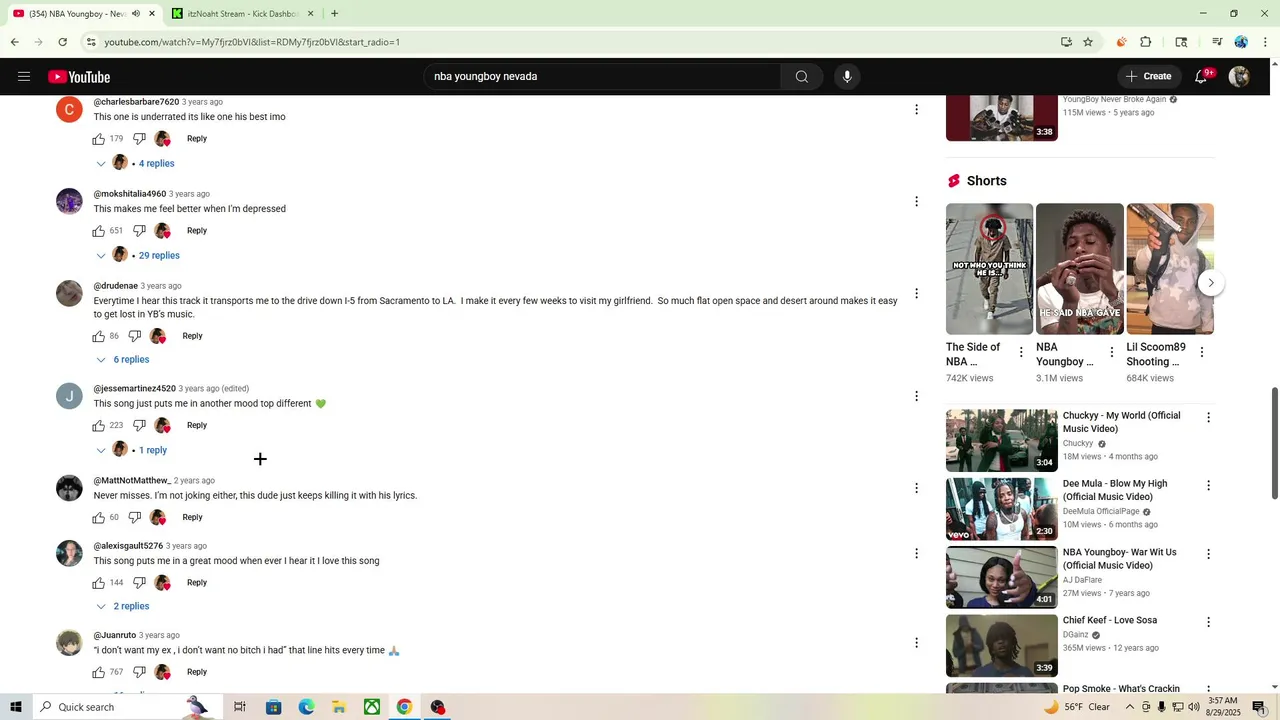The image size is (1280, 720).
Task: Open Windows notification center icon
Action: click(1259, 707)
